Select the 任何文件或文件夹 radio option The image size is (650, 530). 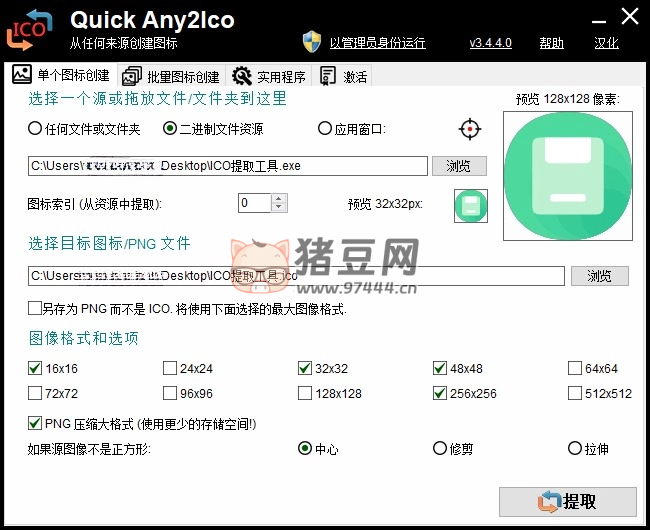point(35,129)
